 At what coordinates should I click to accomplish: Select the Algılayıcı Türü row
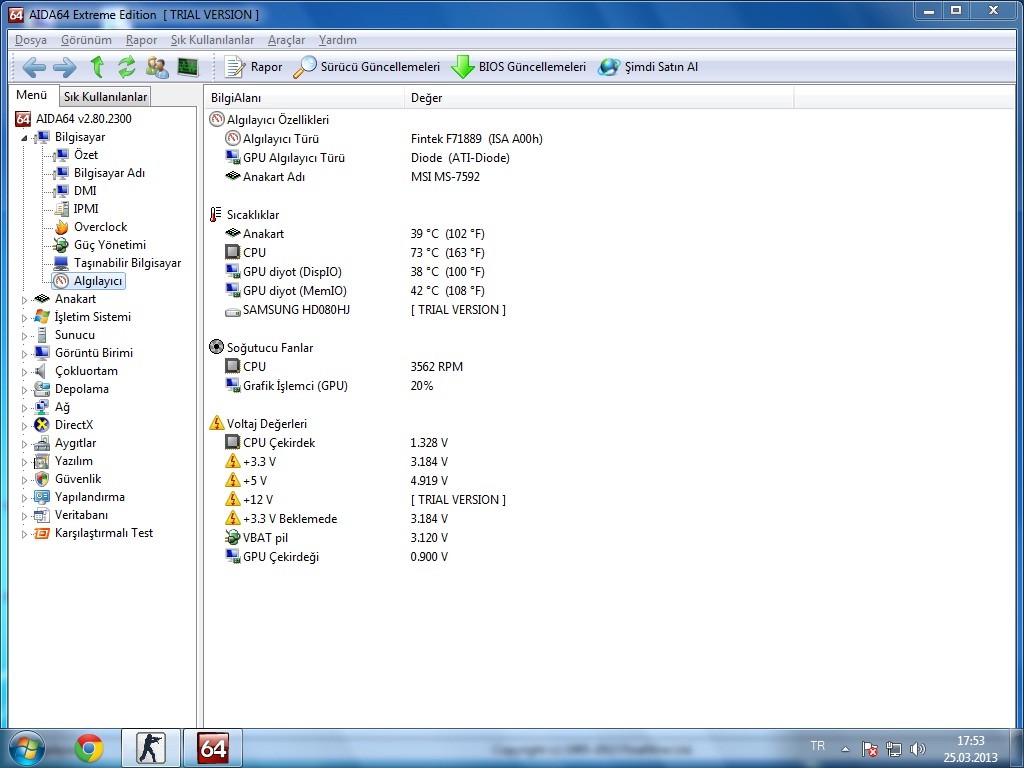point(383,138)
